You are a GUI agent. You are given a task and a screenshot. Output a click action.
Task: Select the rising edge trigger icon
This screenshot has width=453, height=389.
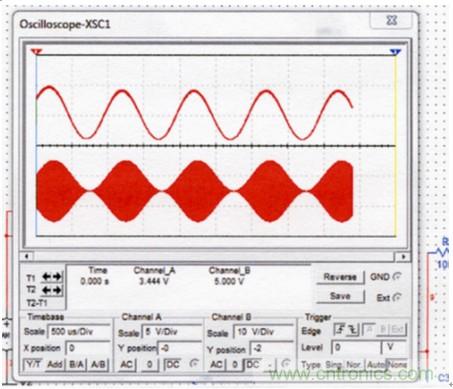point(340,330)
